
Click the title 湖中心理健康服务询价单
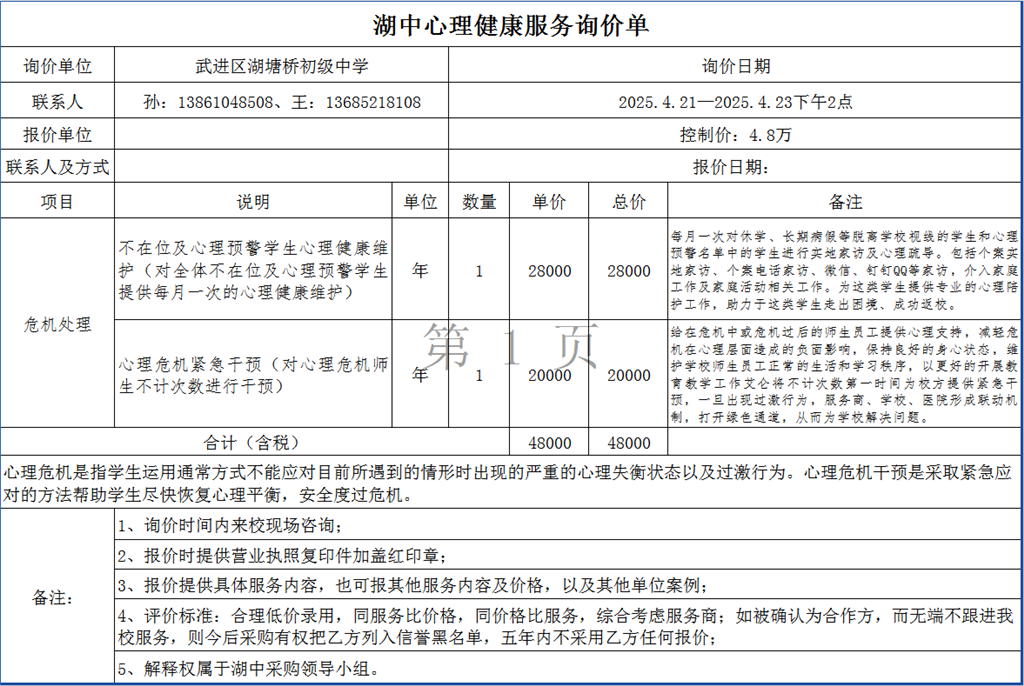click(x=511, y=25)
